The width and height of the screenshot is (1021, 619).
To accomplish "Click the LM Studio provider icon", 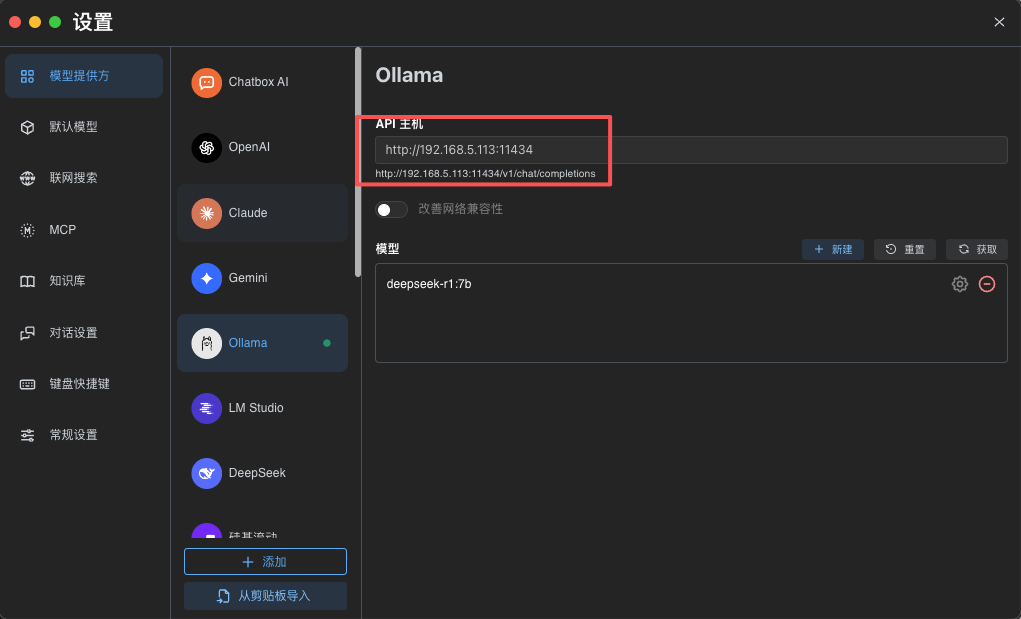I will (207, 408).
